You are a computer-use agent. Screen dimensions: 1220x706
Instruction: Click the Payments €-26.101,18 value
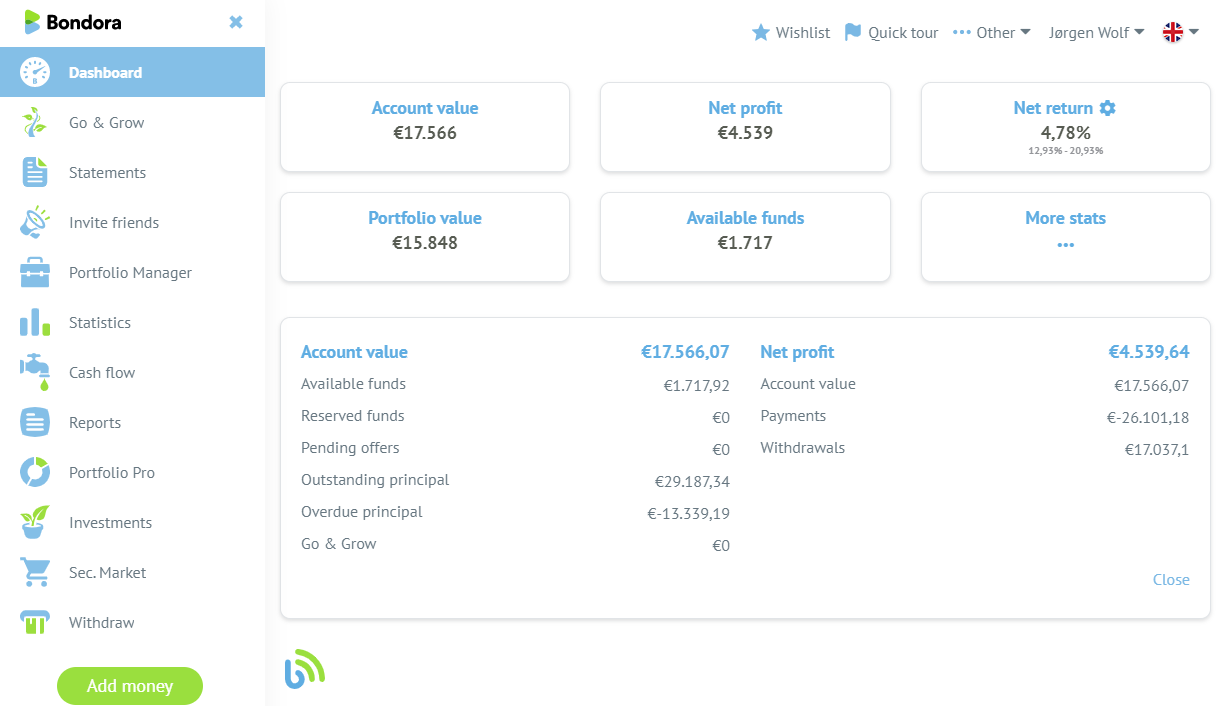click(x=1148, y=417)
